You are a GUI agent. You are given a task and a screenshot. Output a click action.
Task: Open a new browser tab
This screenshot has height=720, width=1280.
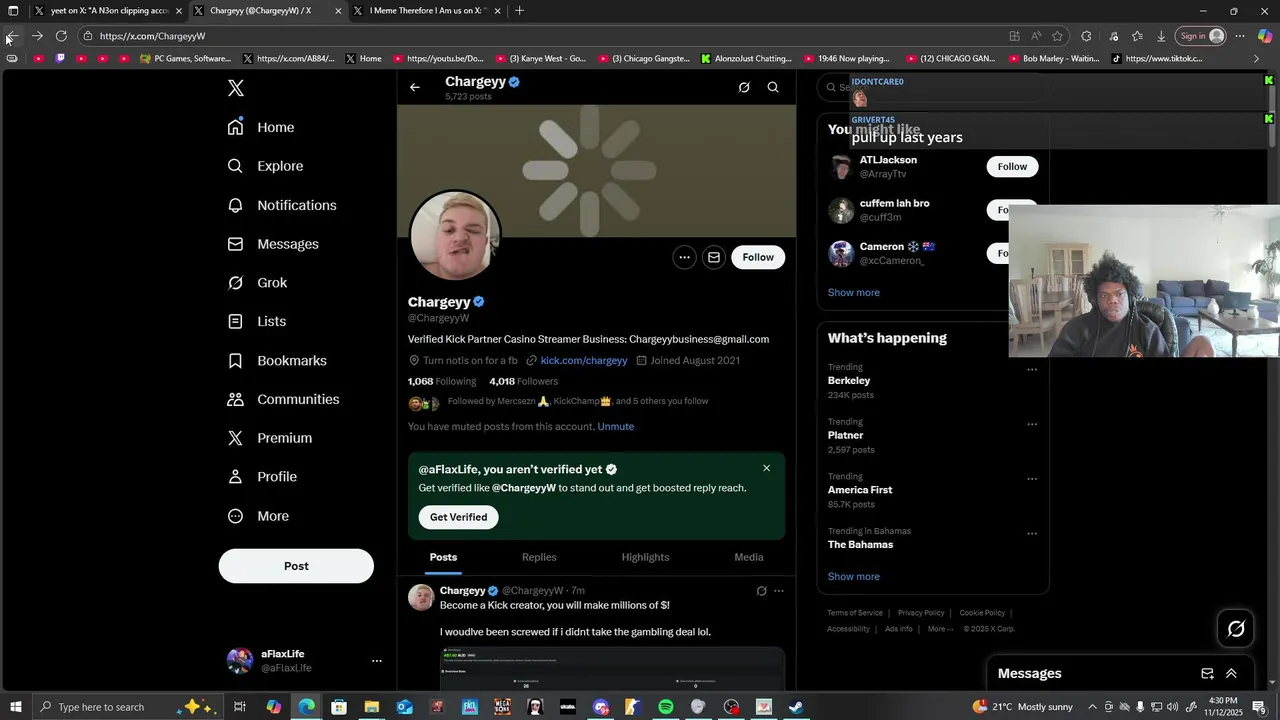[x=519, y=11]
